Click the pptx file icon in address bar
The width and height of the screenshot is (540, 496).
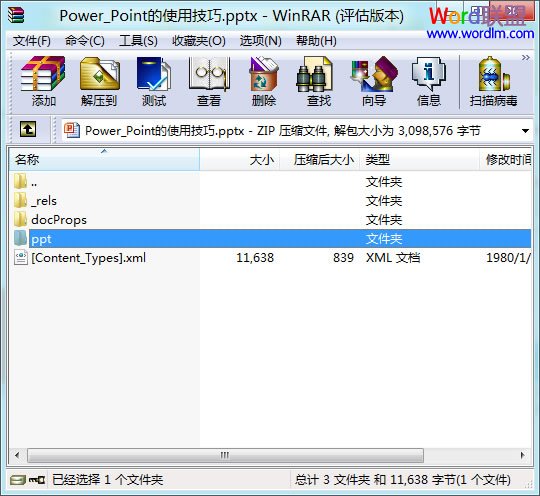point(72,131)
